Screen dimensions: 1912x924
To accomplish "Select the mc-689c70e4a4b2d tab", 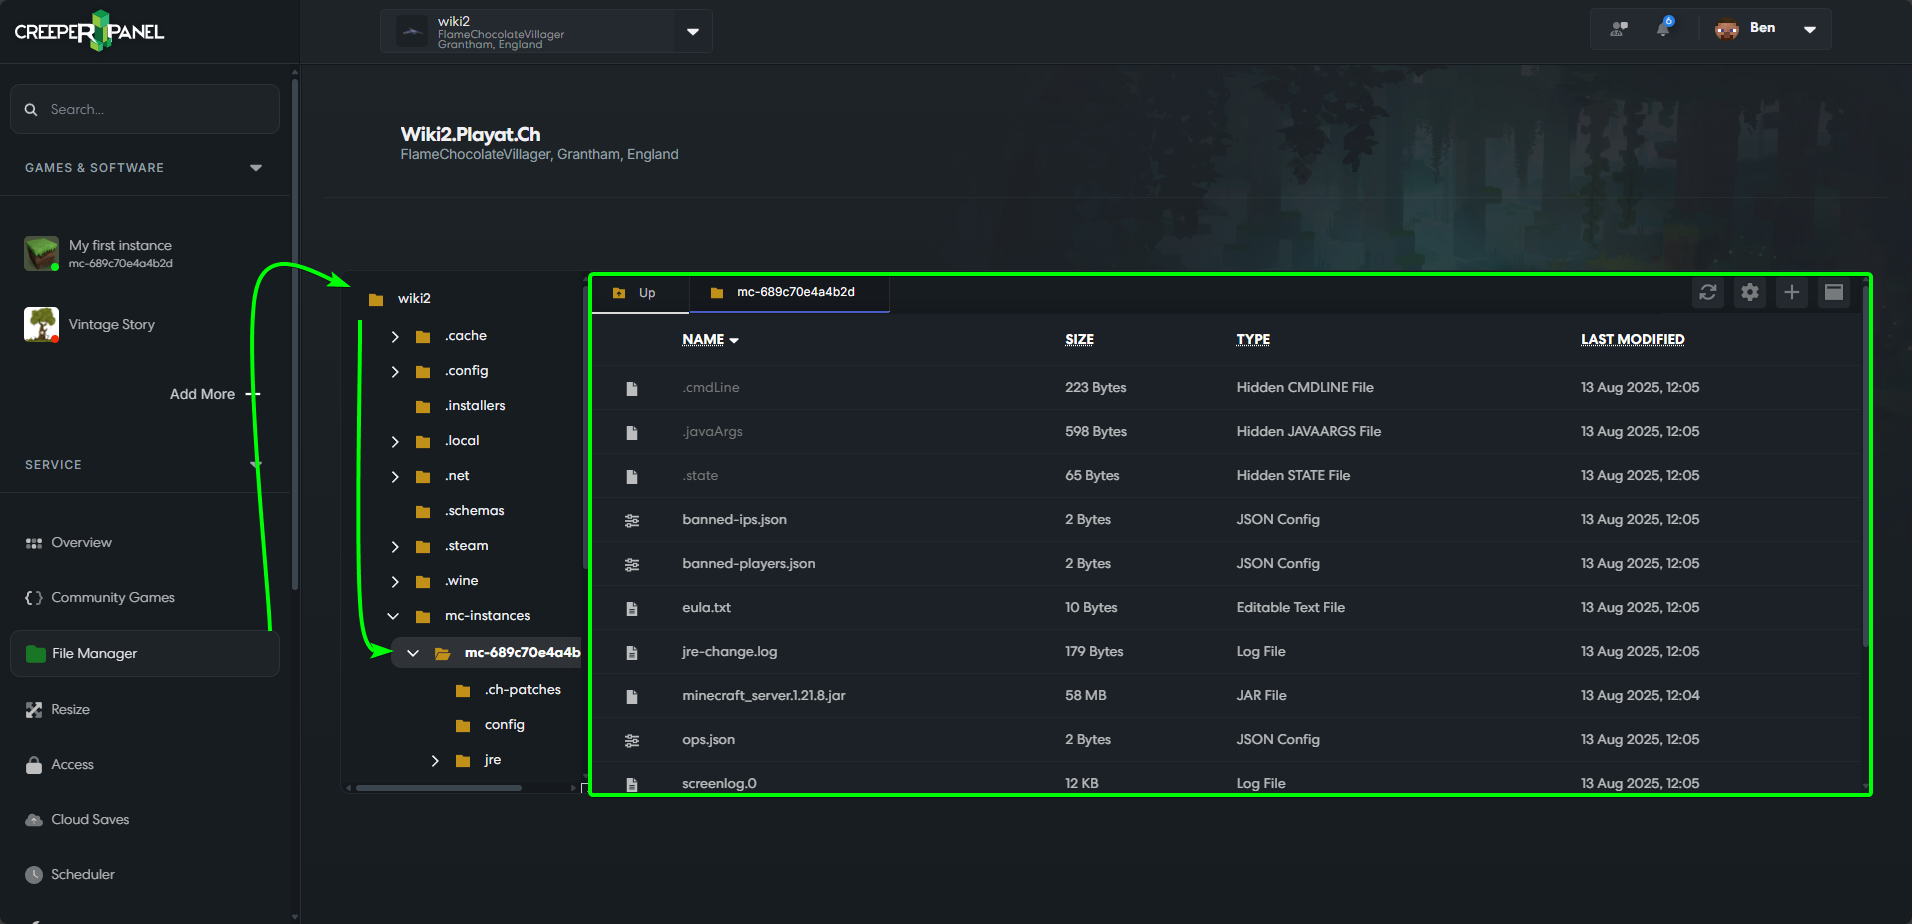I will tap(789, 293).
